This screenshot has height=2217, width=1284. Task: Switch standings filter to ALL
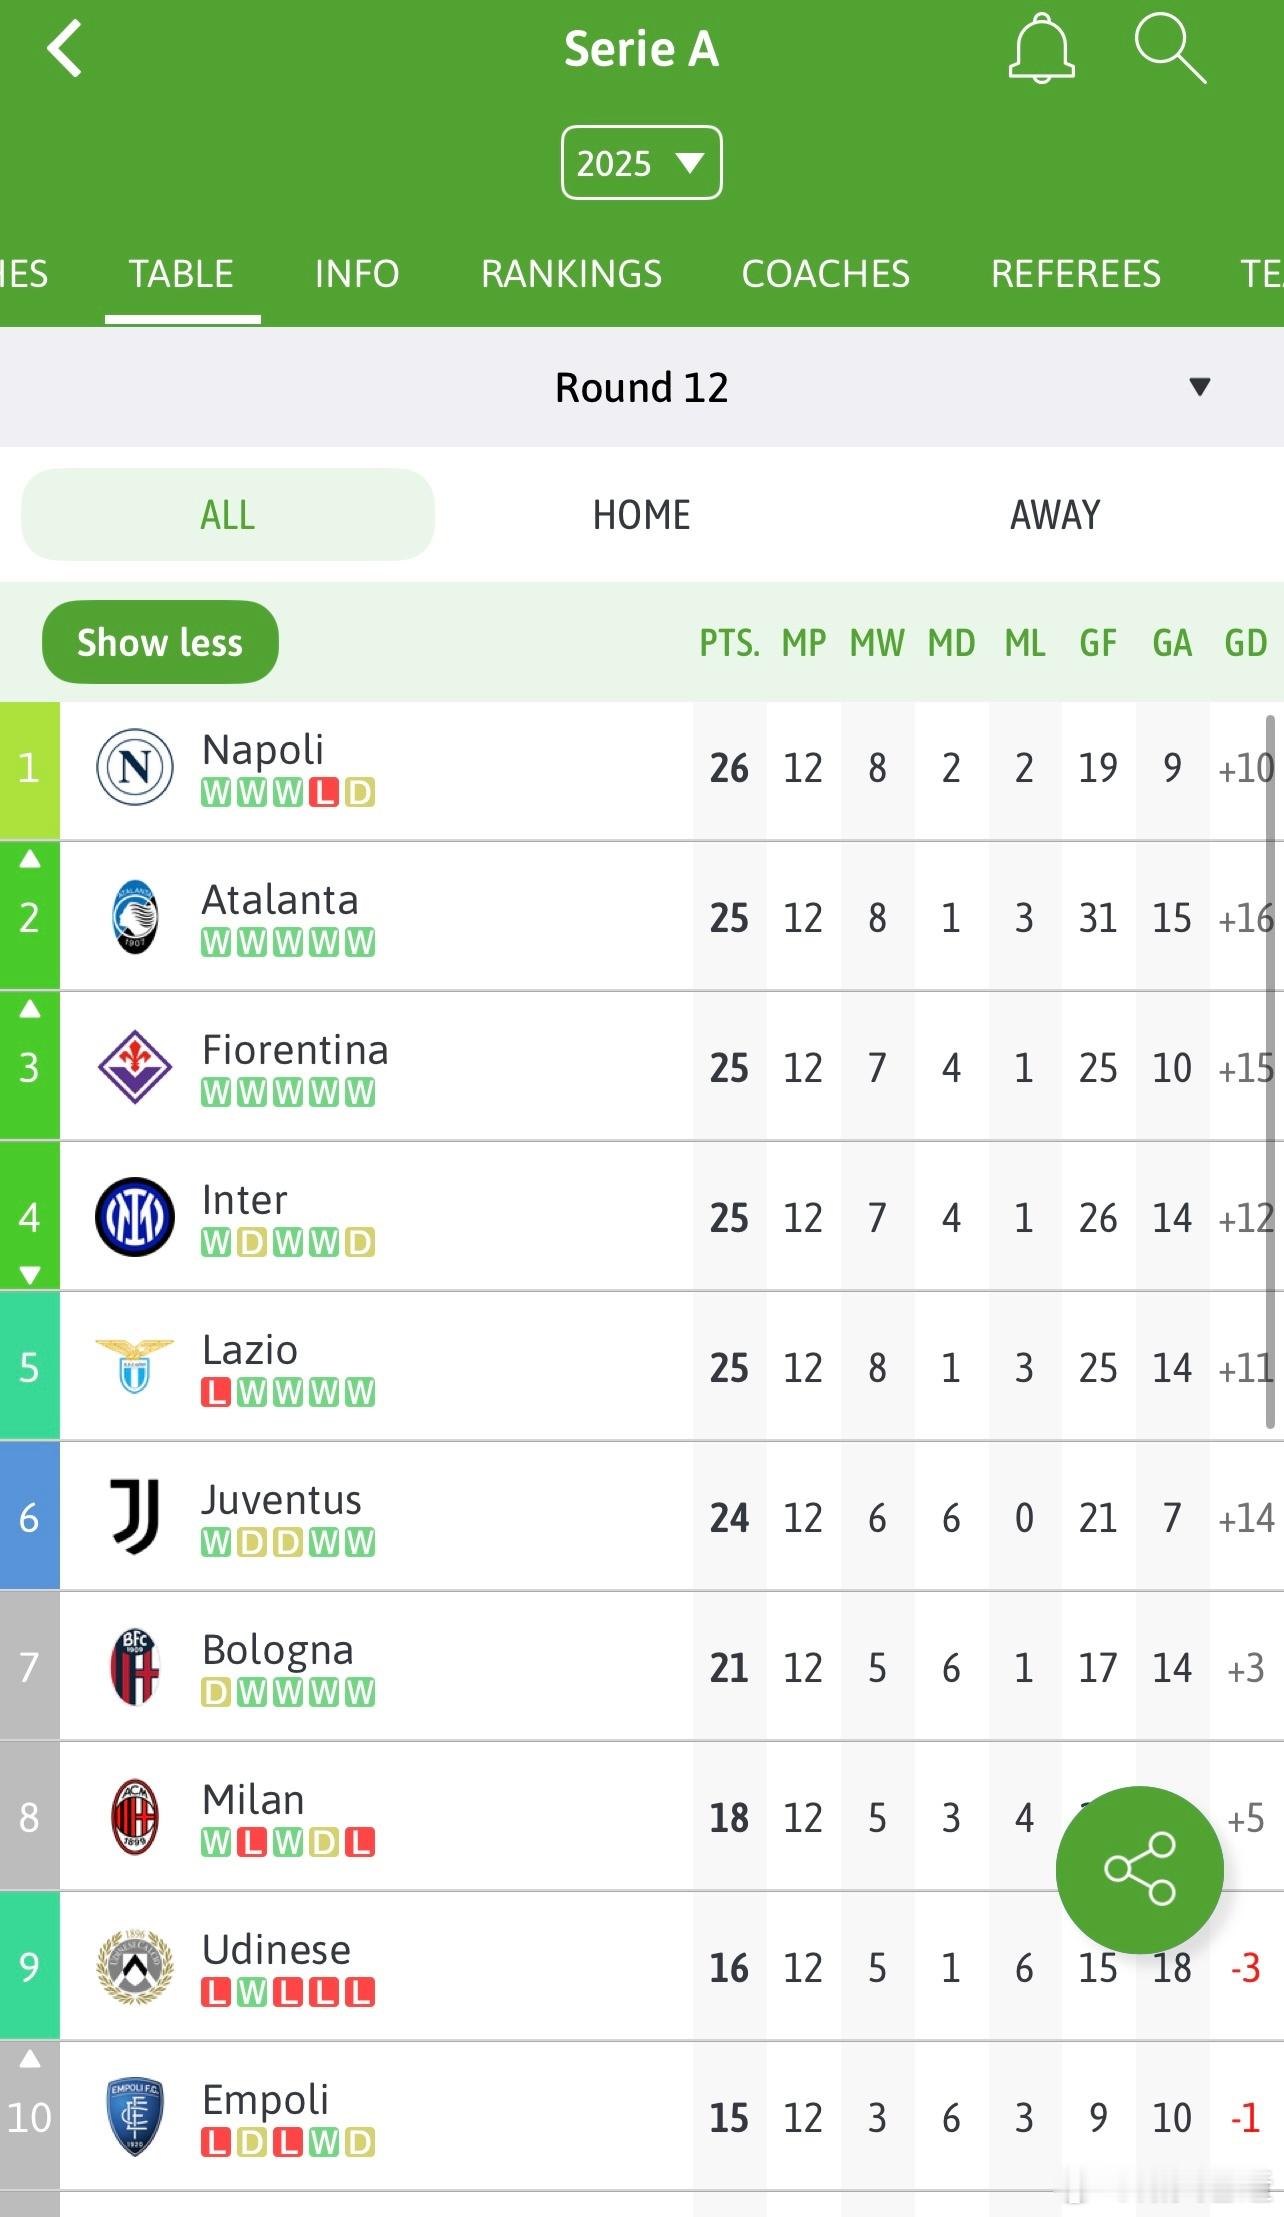click(x=228, y=515)
